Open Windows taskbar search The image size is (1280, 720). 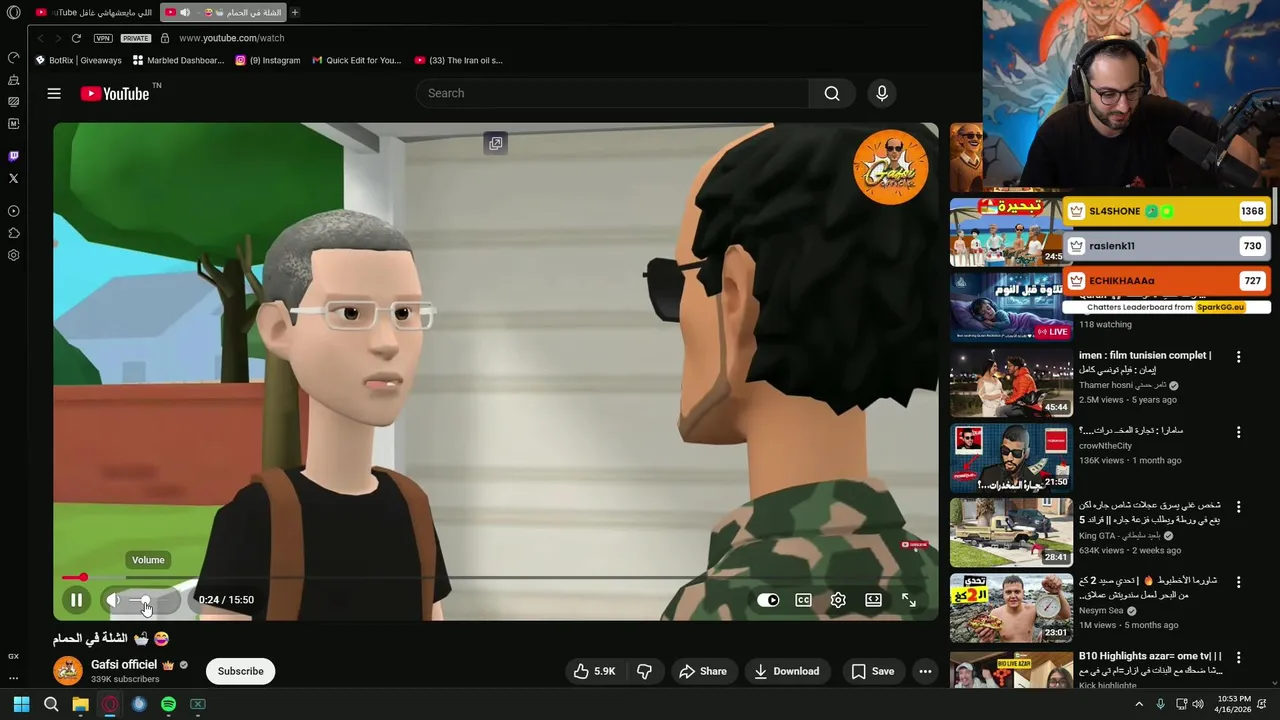click(x=51, y=704)
